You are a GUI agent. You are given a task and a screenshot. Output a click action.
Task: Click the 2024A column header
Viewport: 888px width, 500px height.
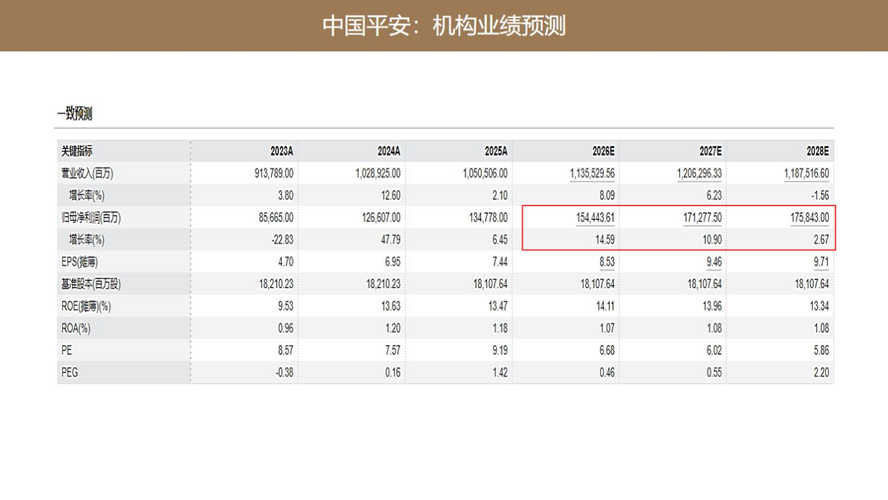click(x=388, y=151)
